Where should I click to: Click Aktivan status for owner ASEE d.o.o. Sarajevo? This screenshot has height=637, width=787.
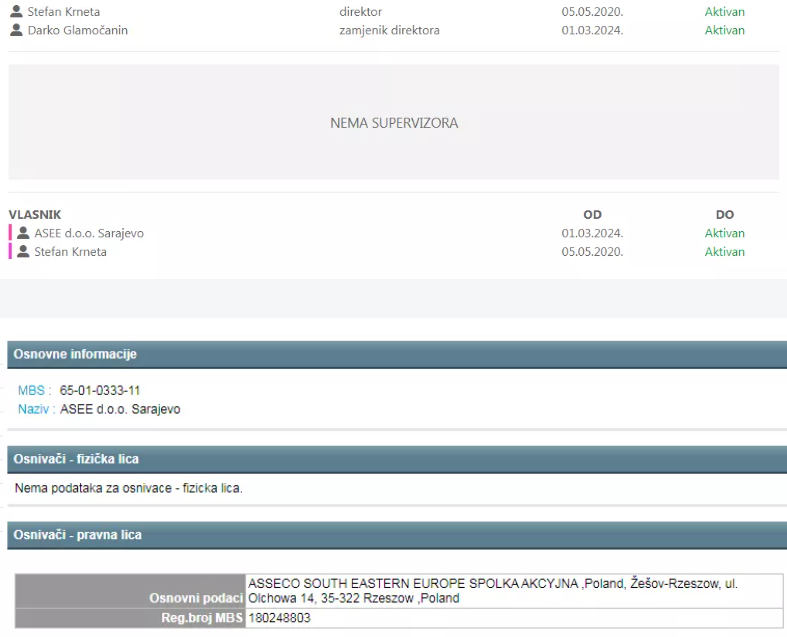724,233
